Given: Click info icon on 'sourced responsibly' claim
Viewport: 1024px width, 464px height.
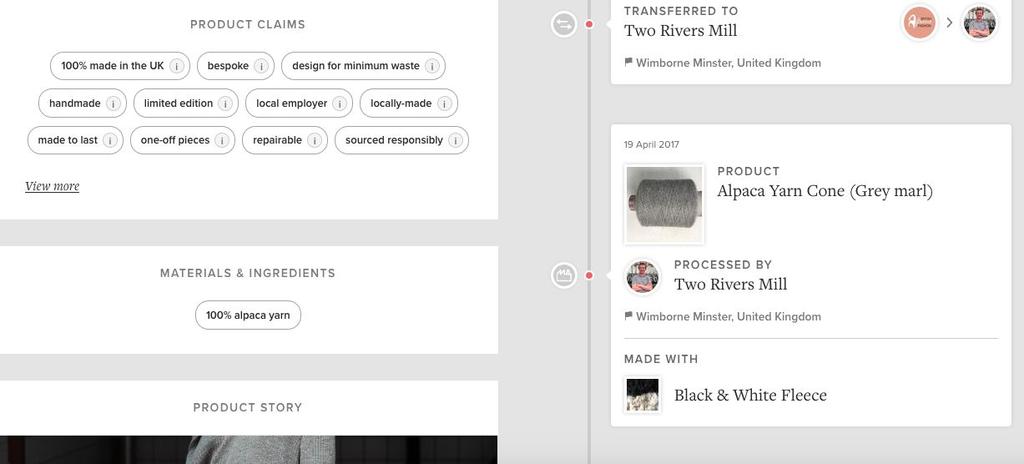Looking at the screenshot, I should point(455,141).
